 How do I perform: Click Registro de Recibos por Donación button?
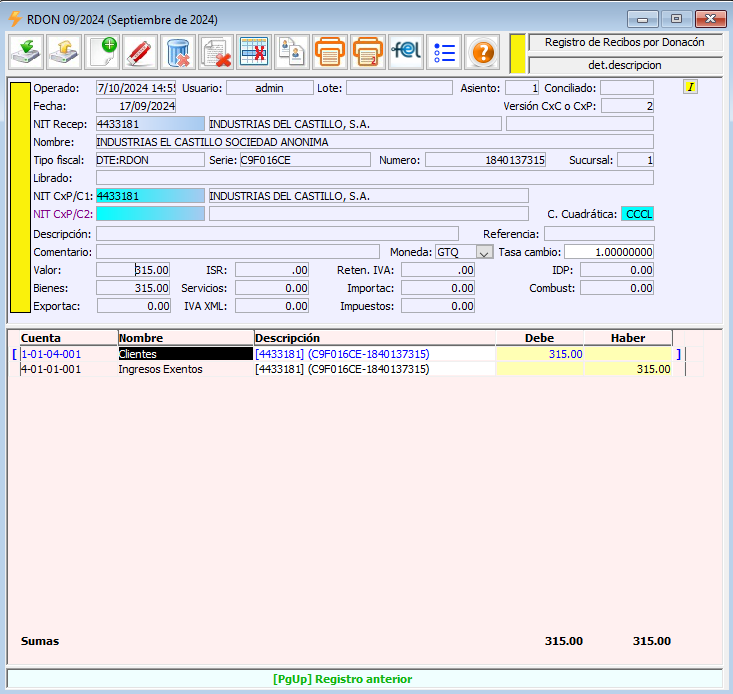pos(624,42)
